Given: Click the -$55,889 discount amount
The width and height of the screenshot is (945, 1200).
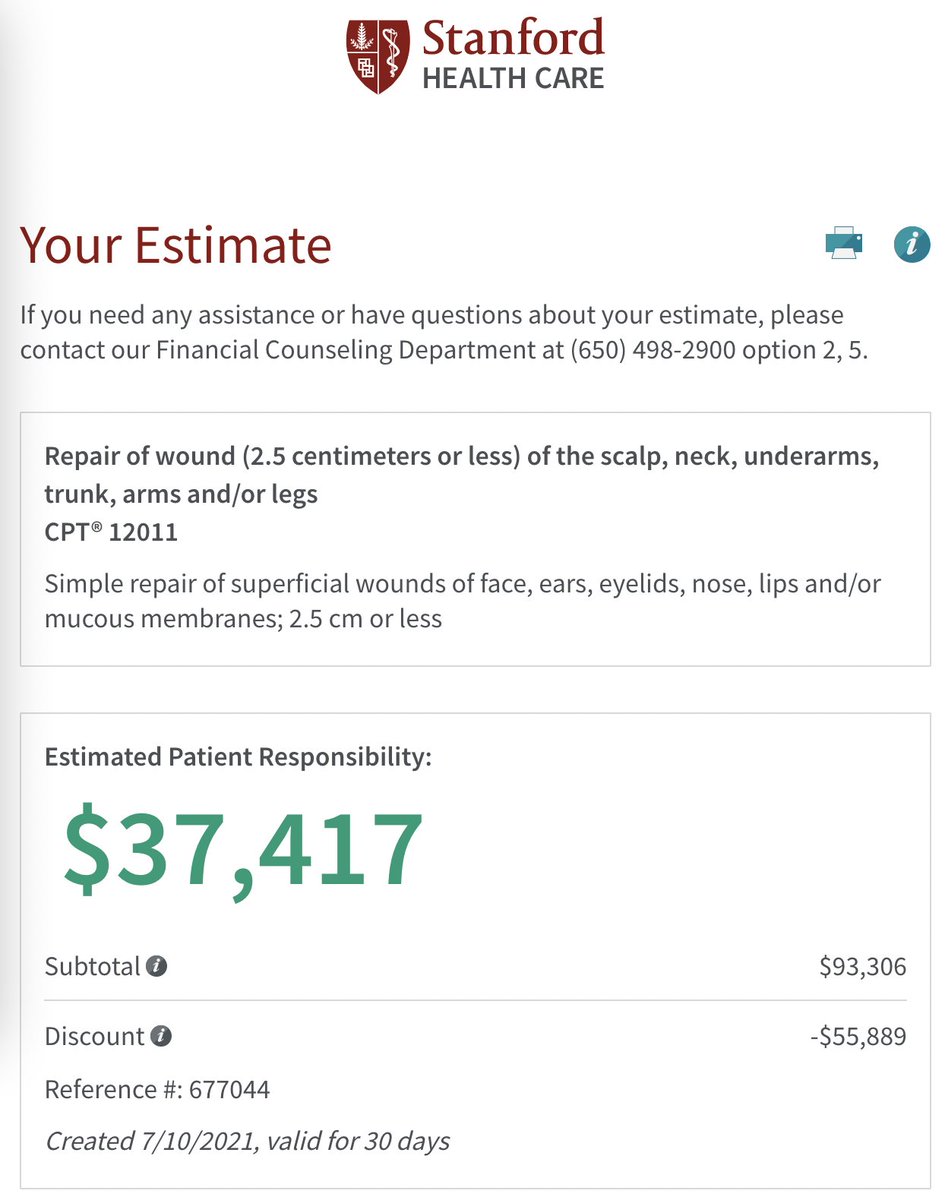Looking at the screenshot, I should pyautogui.click(x=858, y=1036).
